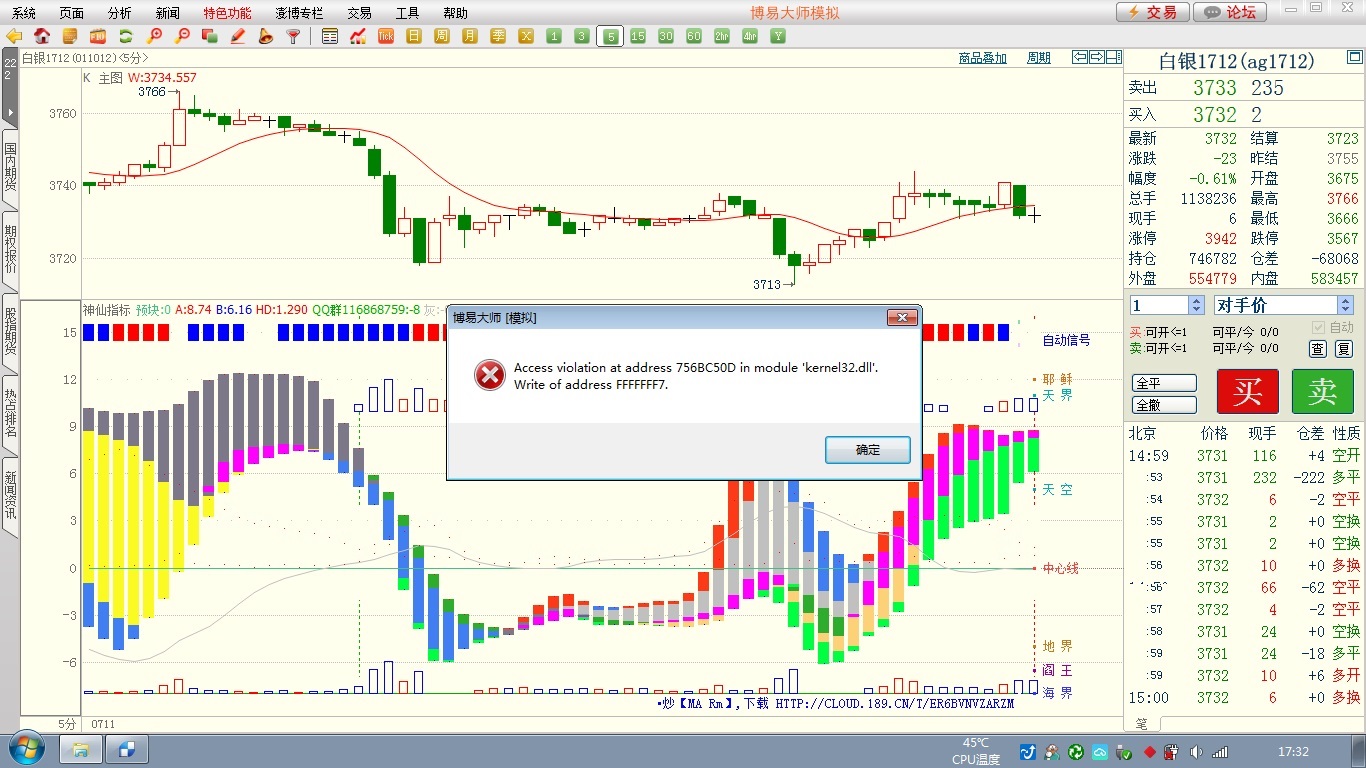Screen dimensions: 1366x768
Task: Toggle the 全撤 option
Action: 1164,405
